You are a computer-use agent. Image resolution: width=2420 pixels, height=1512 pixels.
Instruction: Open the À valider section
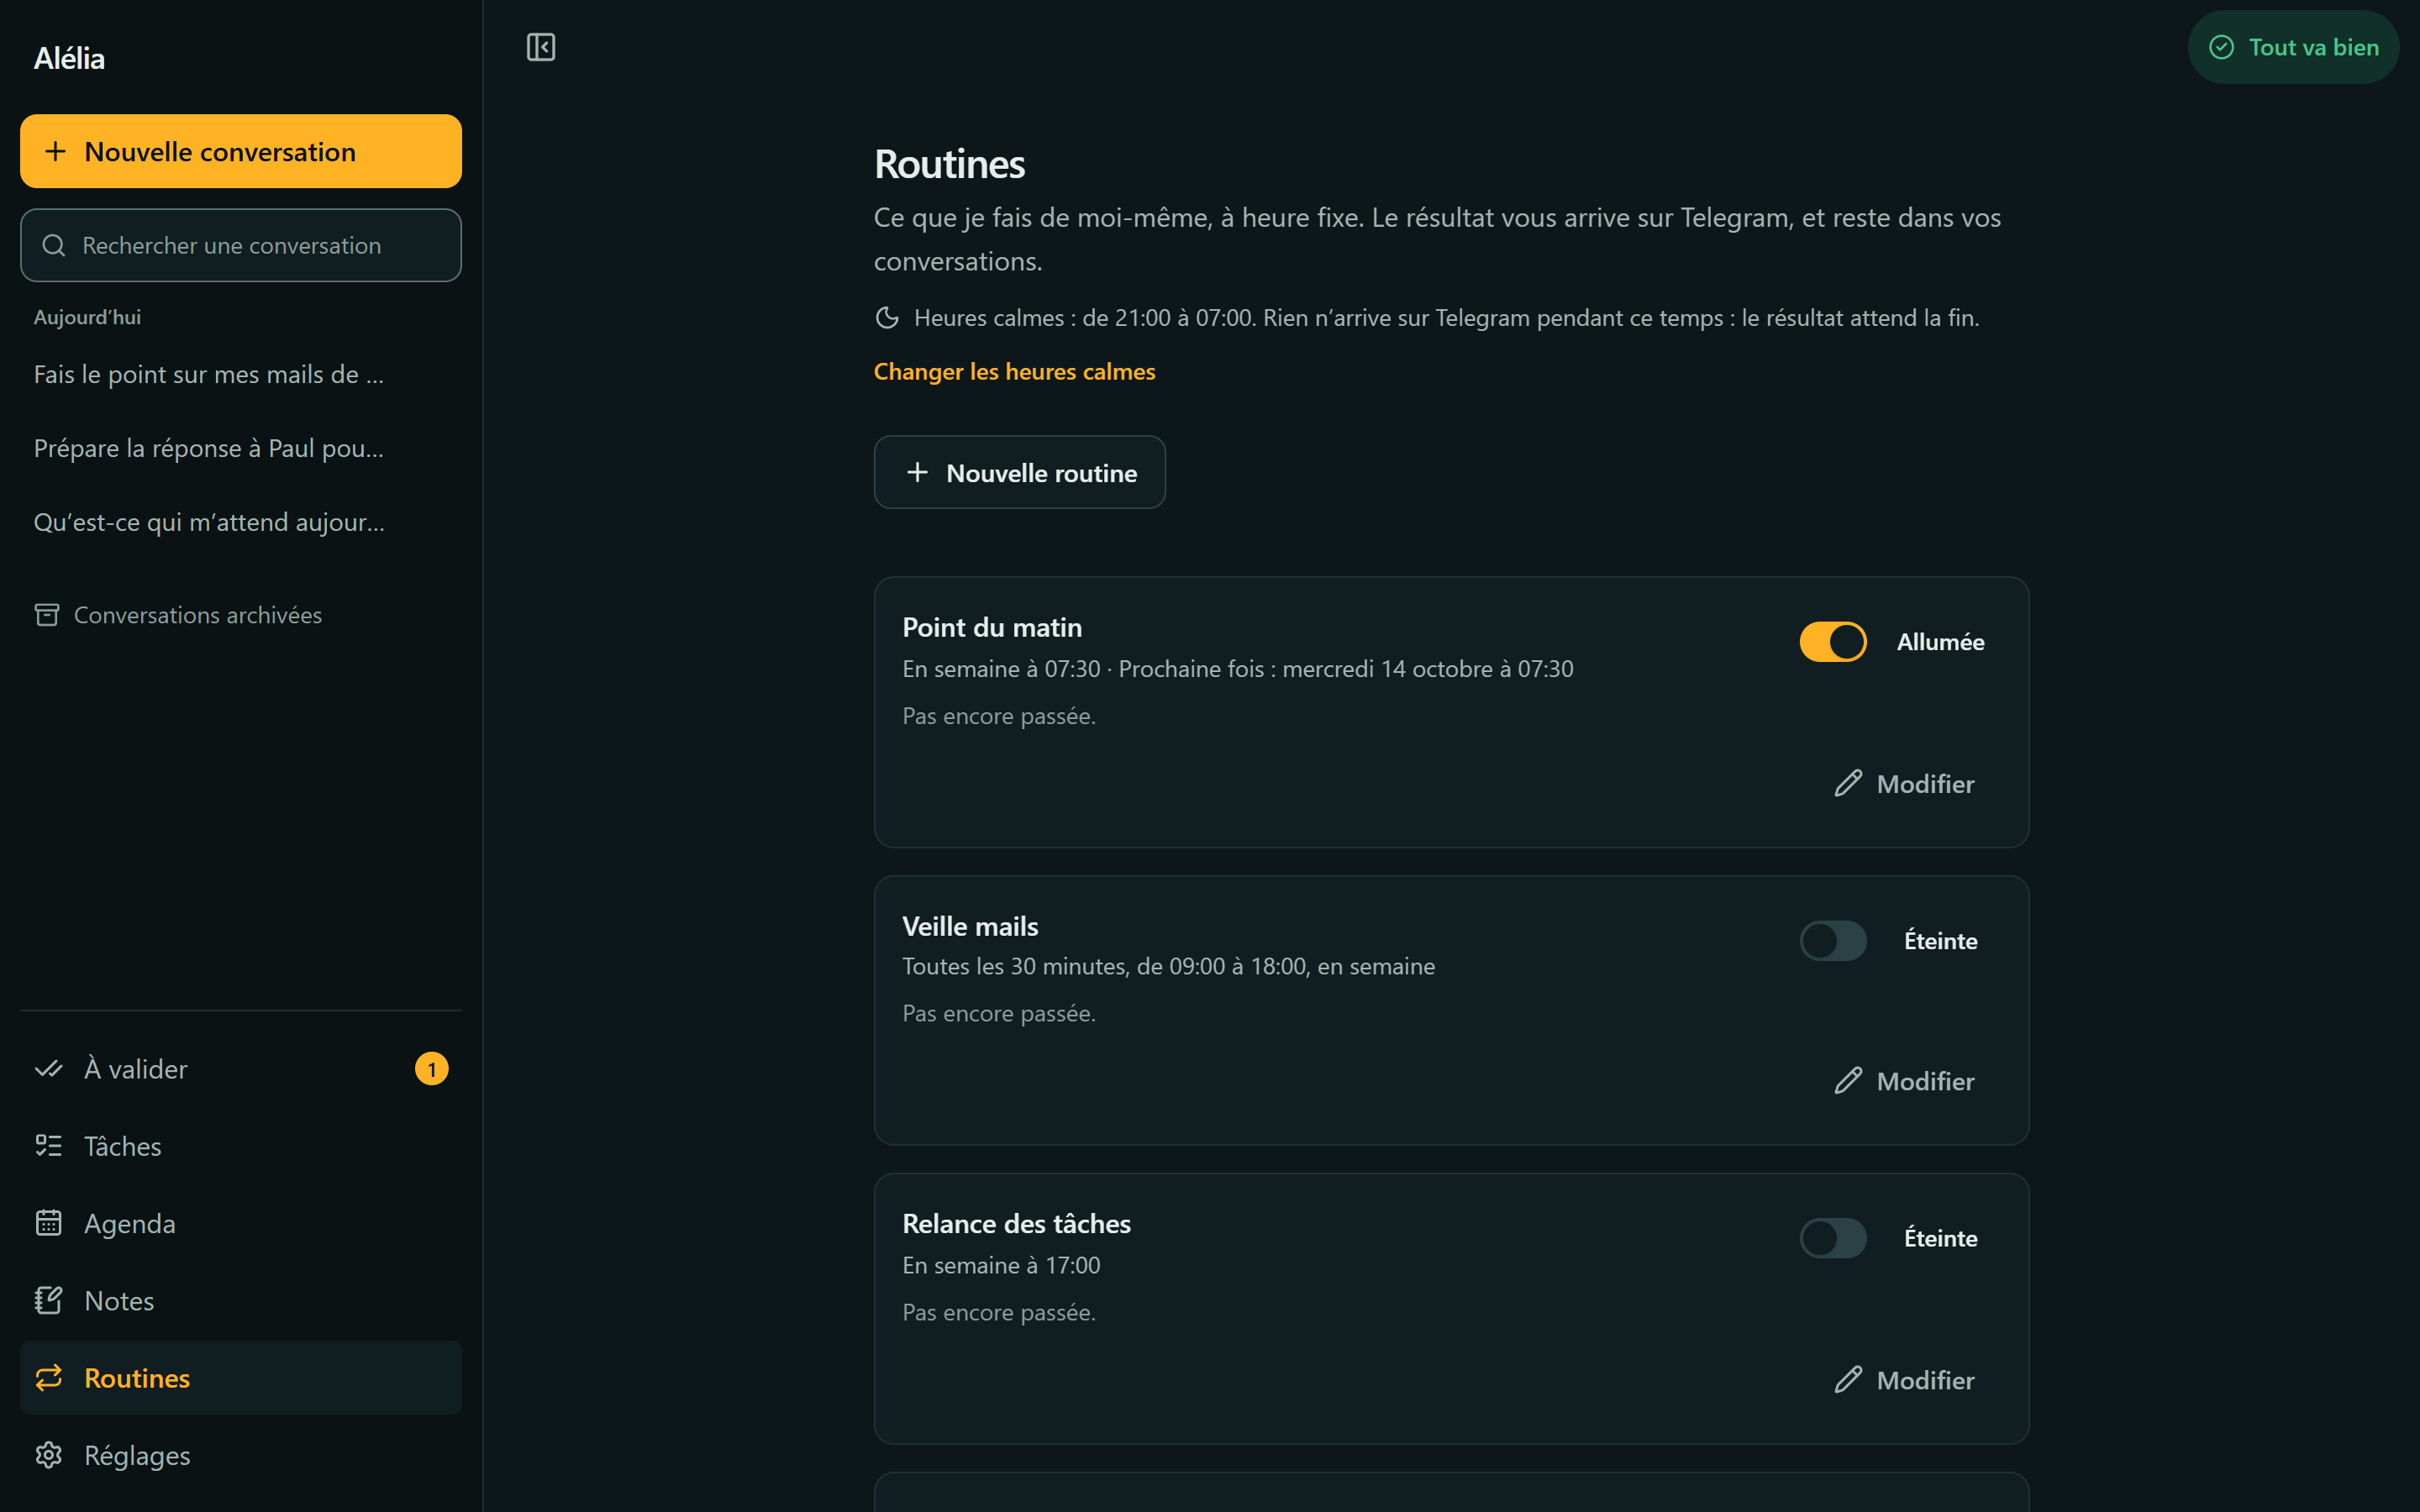tap(241, 1069)
